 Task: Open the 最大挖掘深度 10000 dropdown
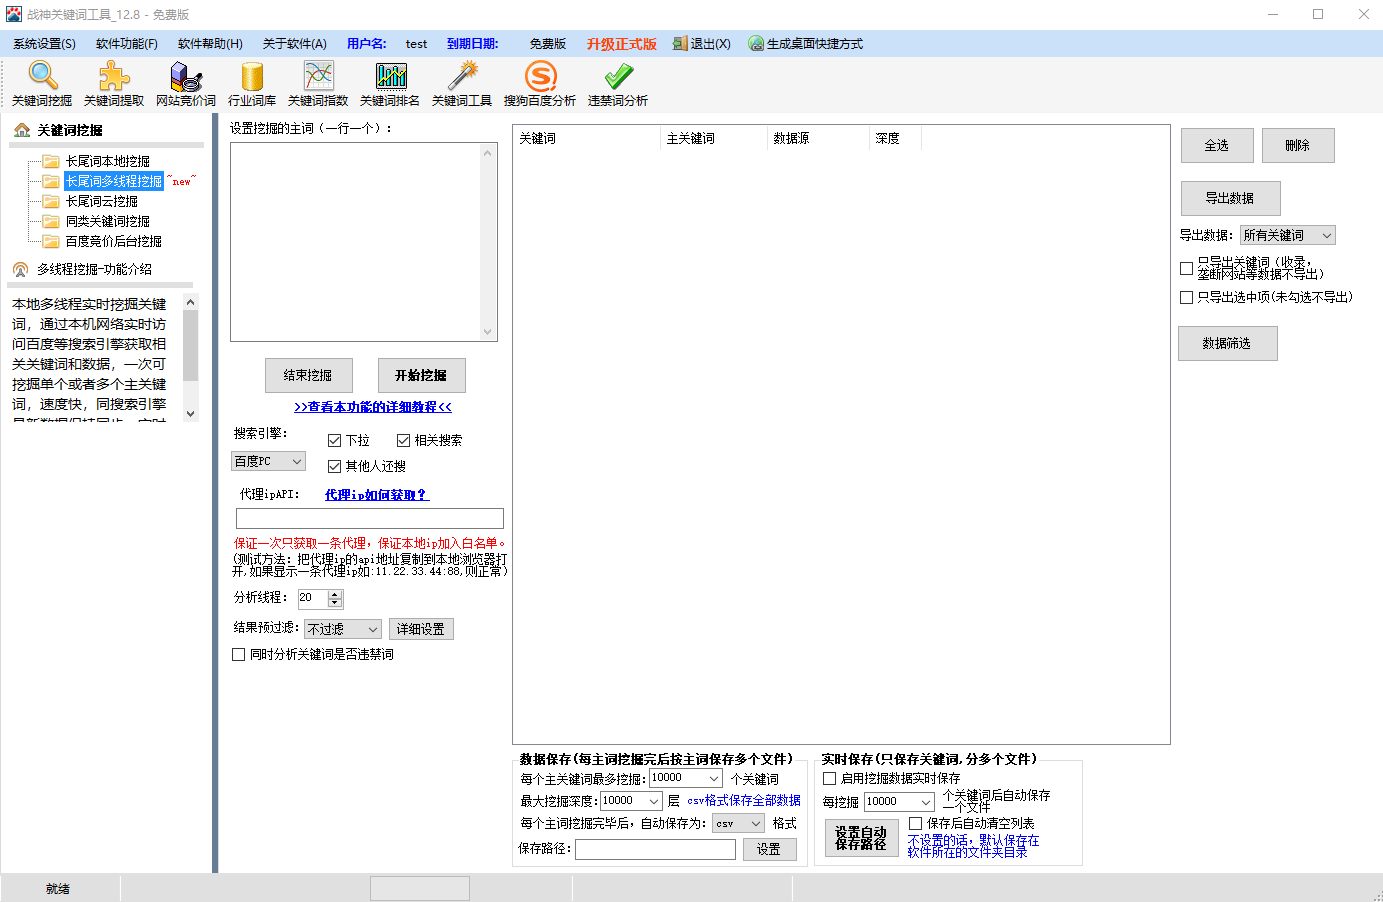tap(631, 801)
